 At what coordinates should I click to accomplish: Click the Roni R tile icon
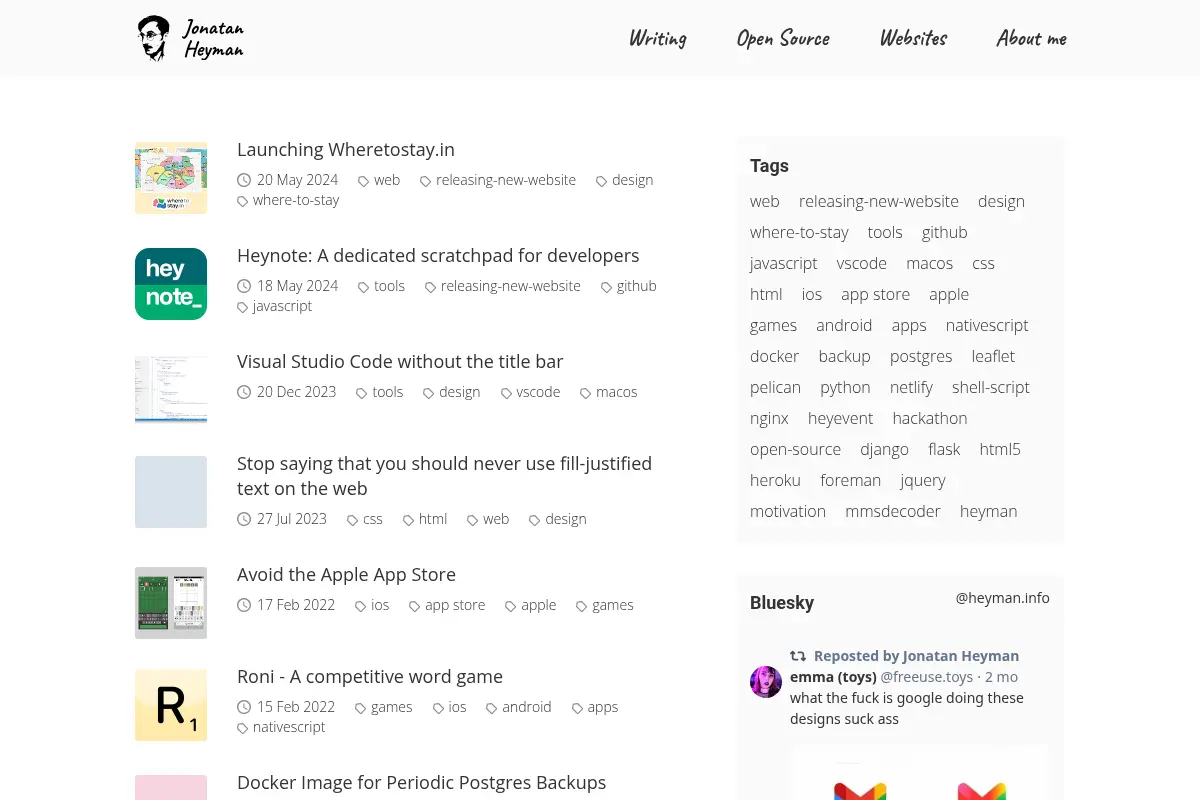click(x=171, y=705)
